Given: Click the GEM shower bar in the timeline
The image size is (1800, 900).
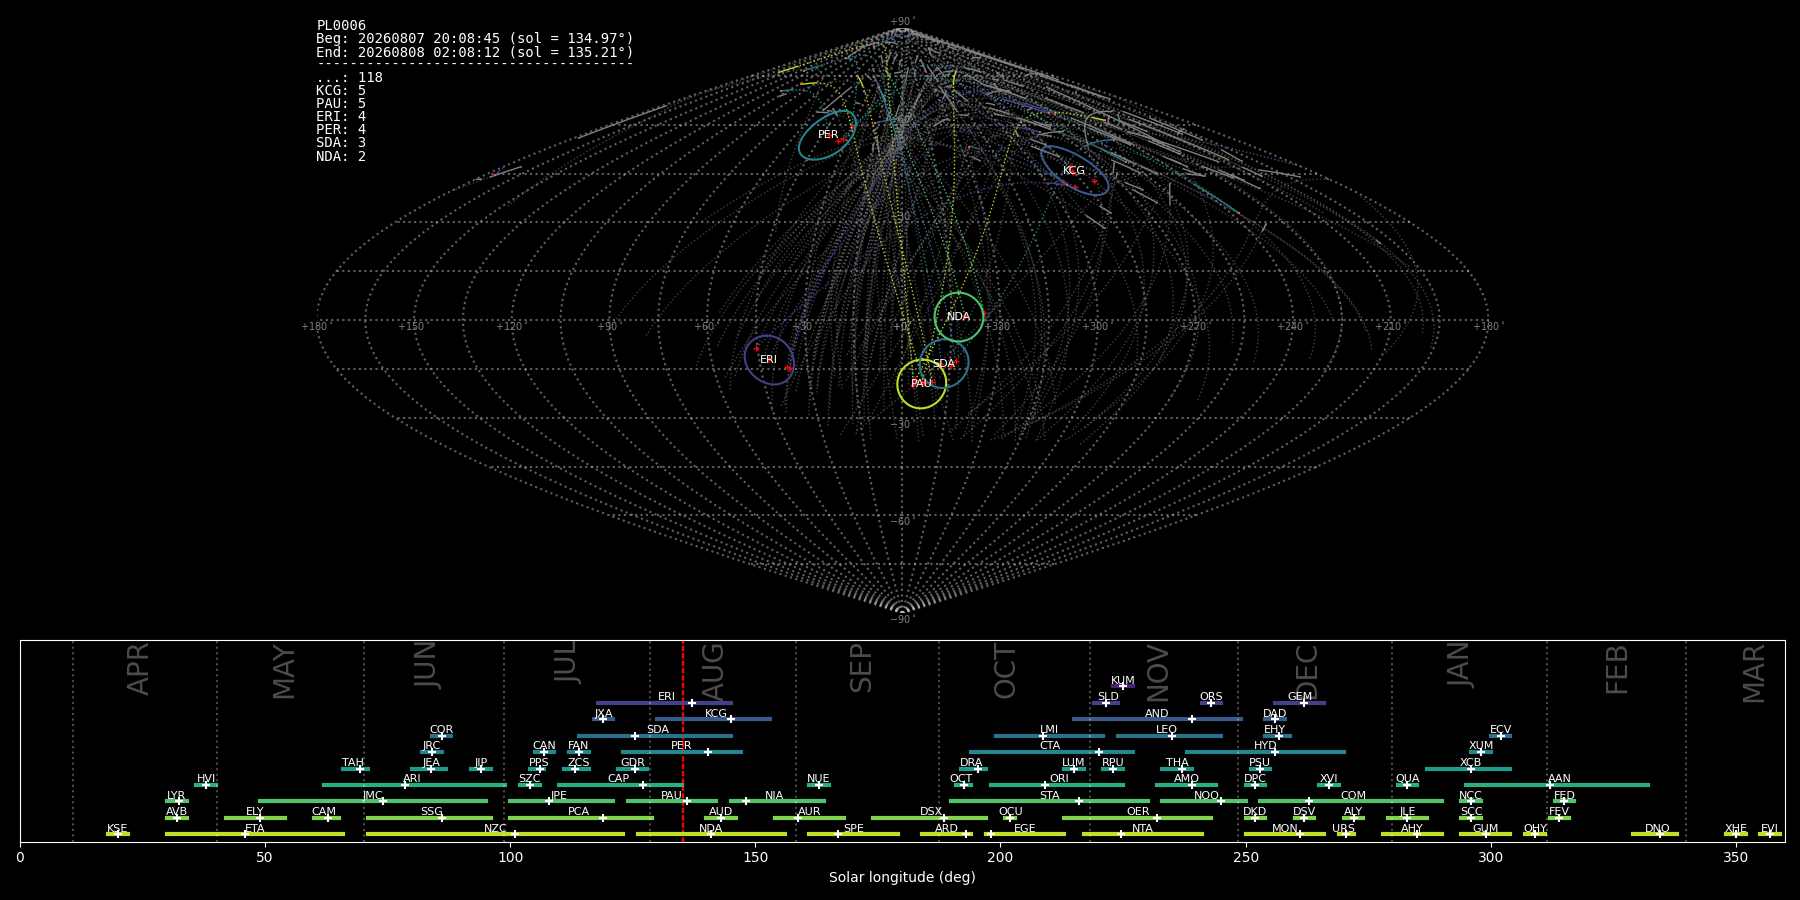Looking at the screenshot, I should point(1299,703).
